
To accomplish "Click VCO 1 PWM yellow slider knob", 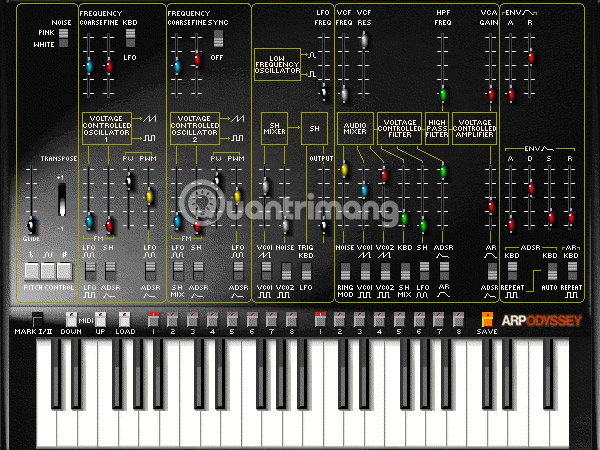I will pos(149,197).
